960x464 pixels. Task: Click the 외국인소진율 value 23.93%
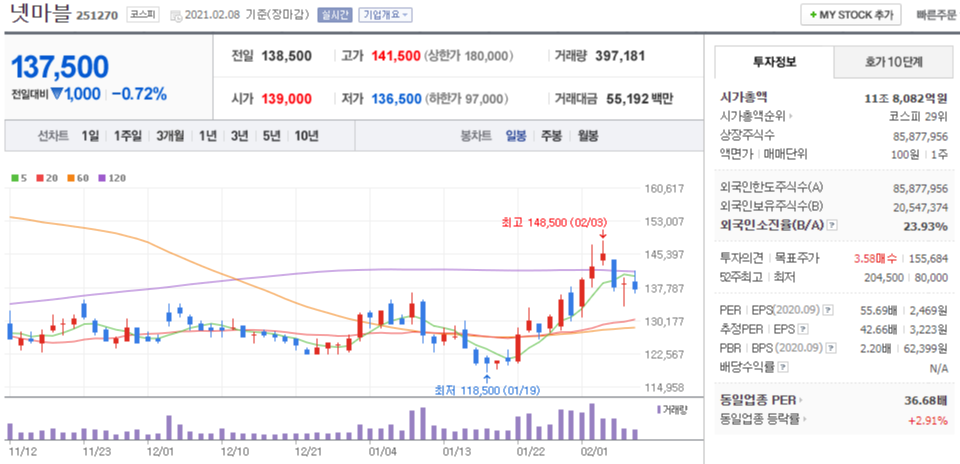click(x=926, y=226)
